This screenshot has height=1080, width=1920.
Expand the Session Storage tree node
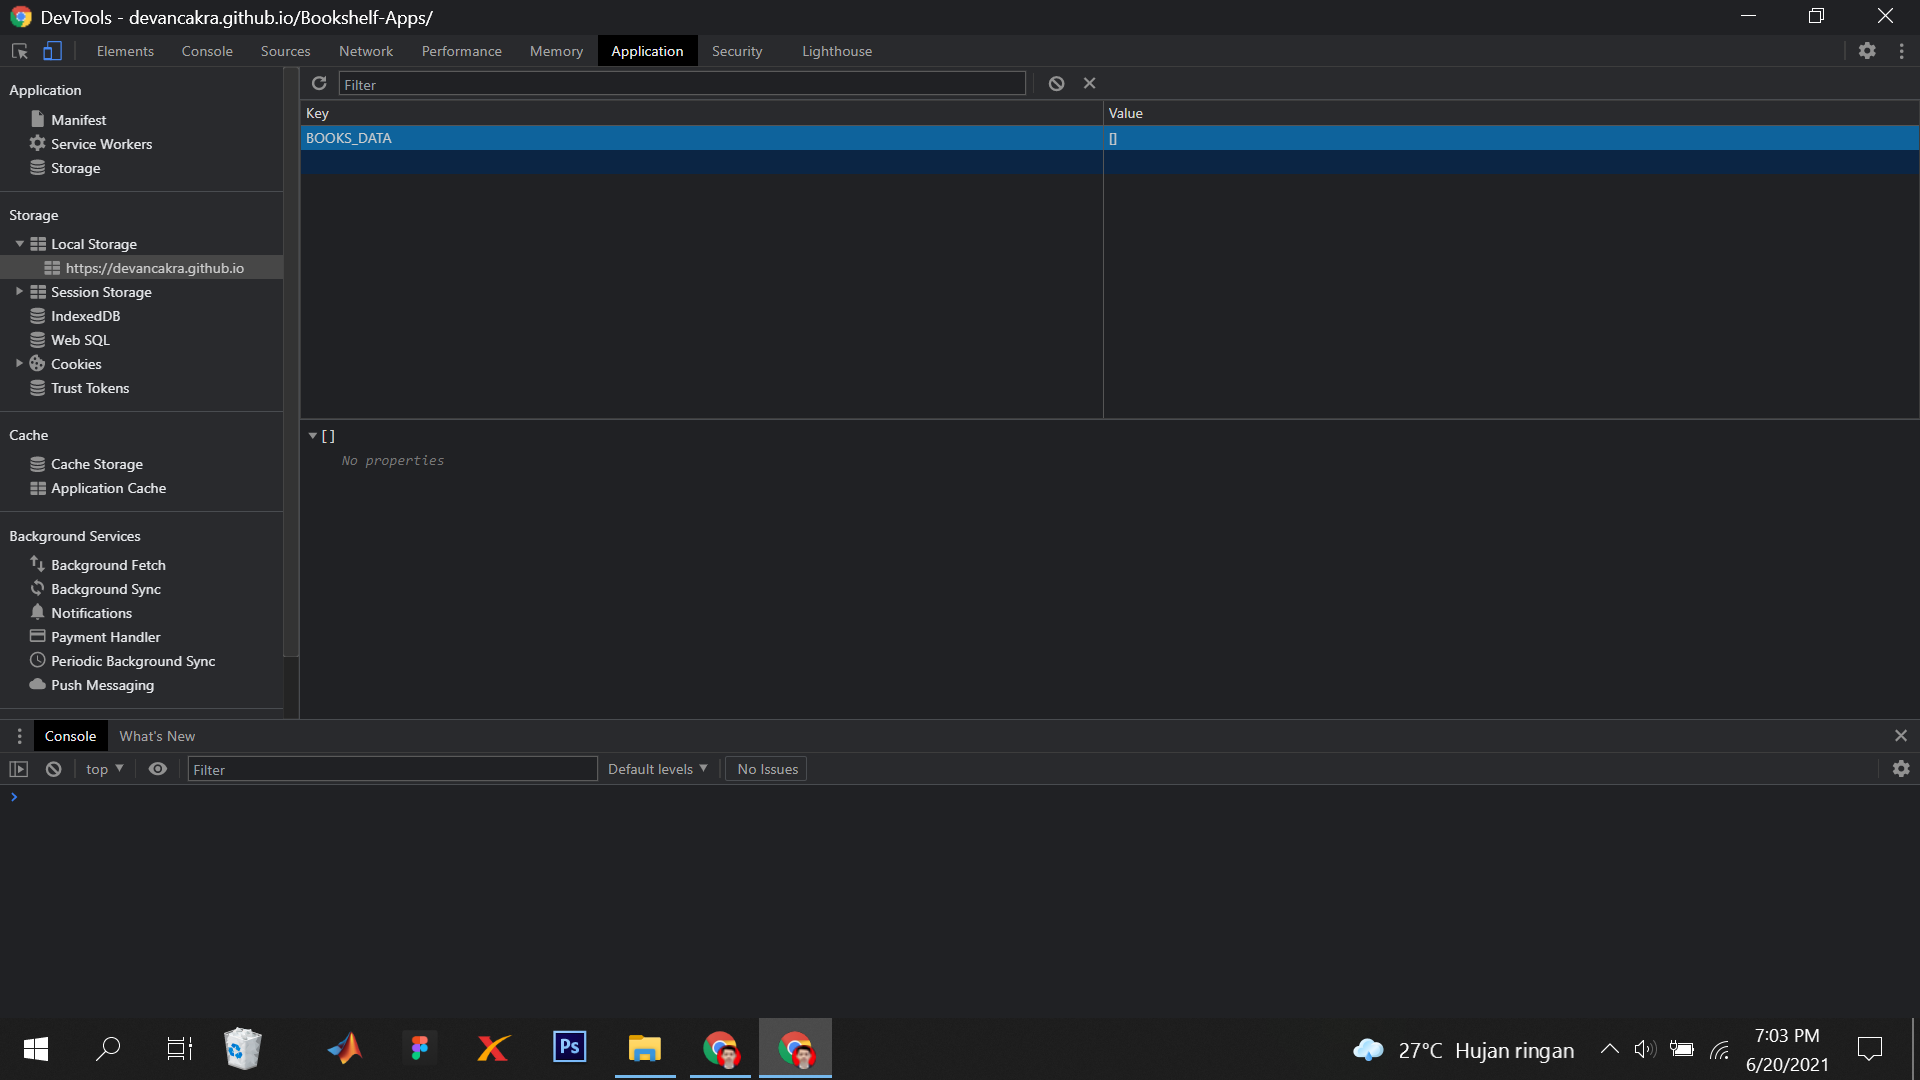point(19,292)
